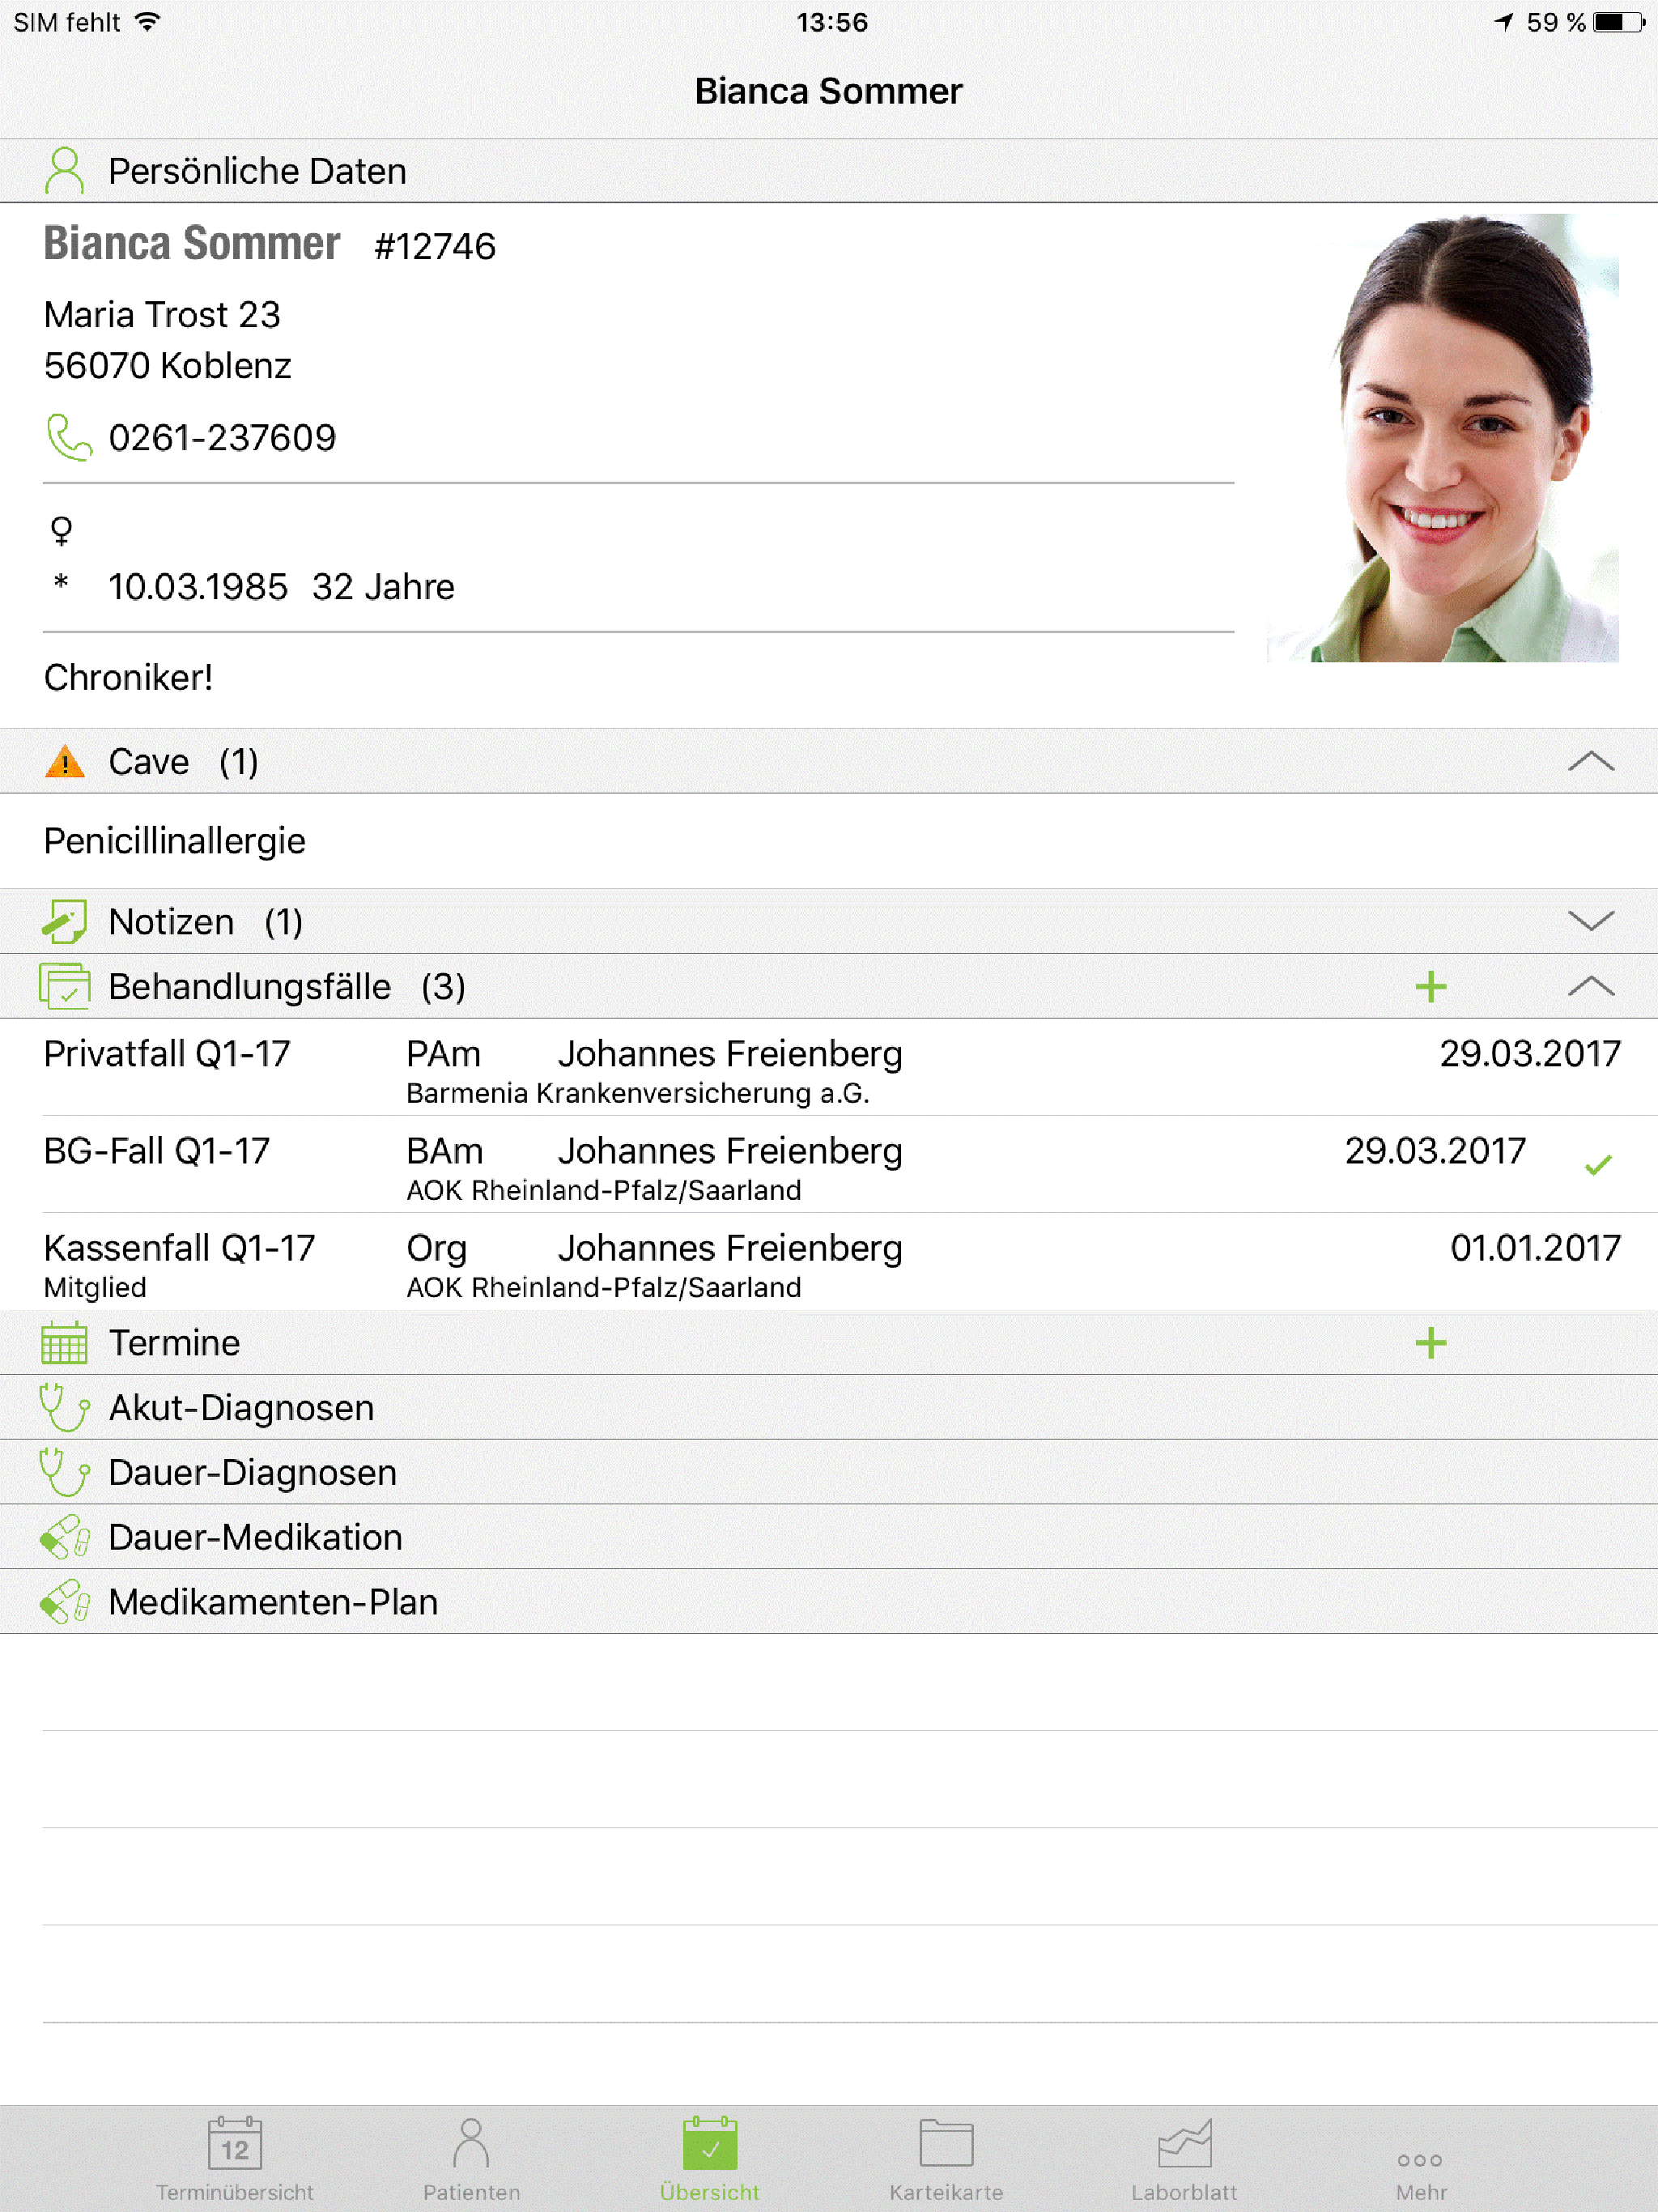Open the Kassenfall Q1-17 case row
This screenshot has height=2212, width=1658.
coord(829,1262)
